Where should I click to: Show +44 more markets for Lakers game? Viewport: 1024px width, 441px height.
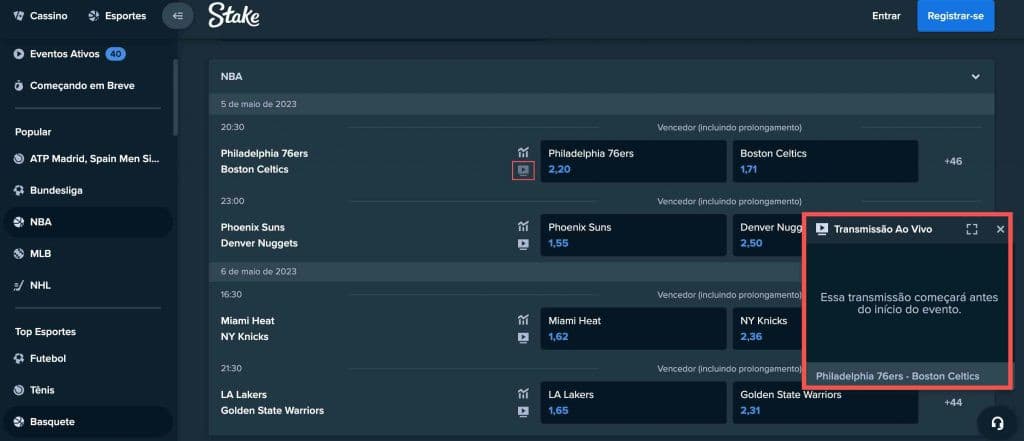[953, 402]
